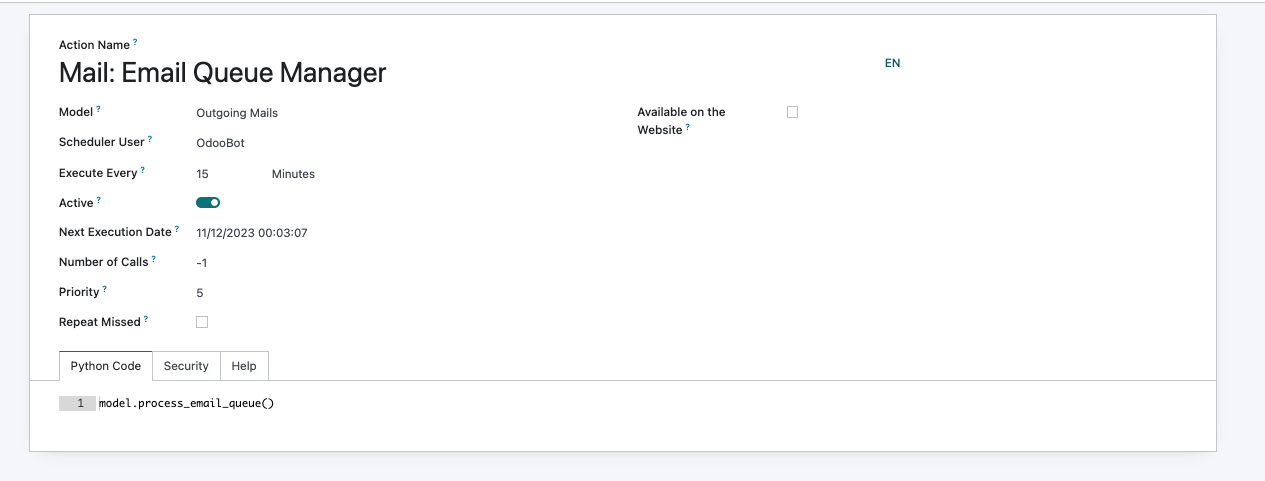The width and height of the screenshot is (1265, 481).
Task: Enable the Available on the Website checkbox
Action: click(x=792, y=112)
